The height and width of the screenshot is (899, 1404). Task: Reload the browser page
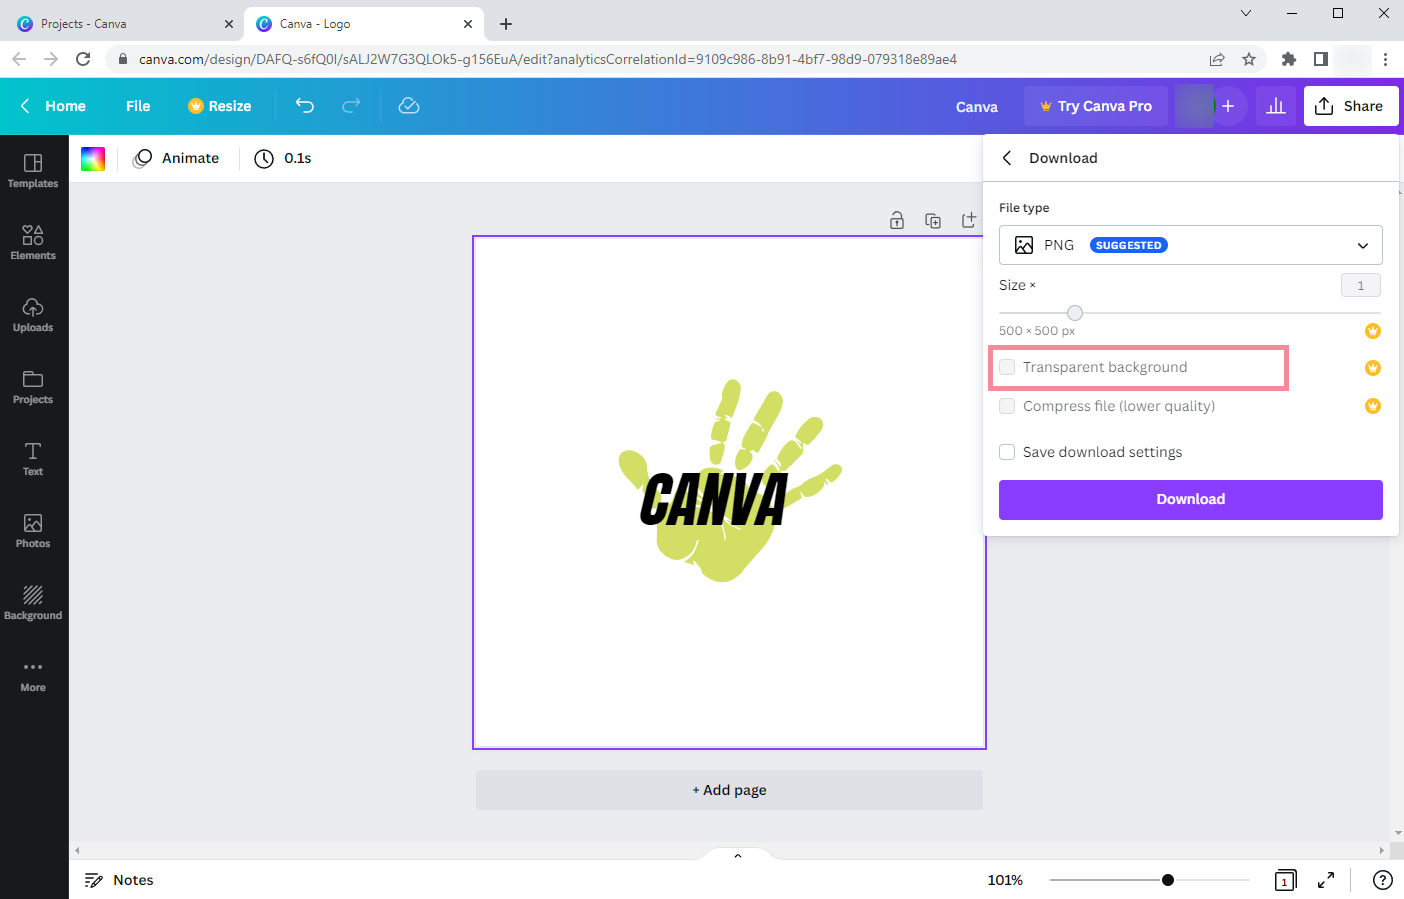pos(83,59)
